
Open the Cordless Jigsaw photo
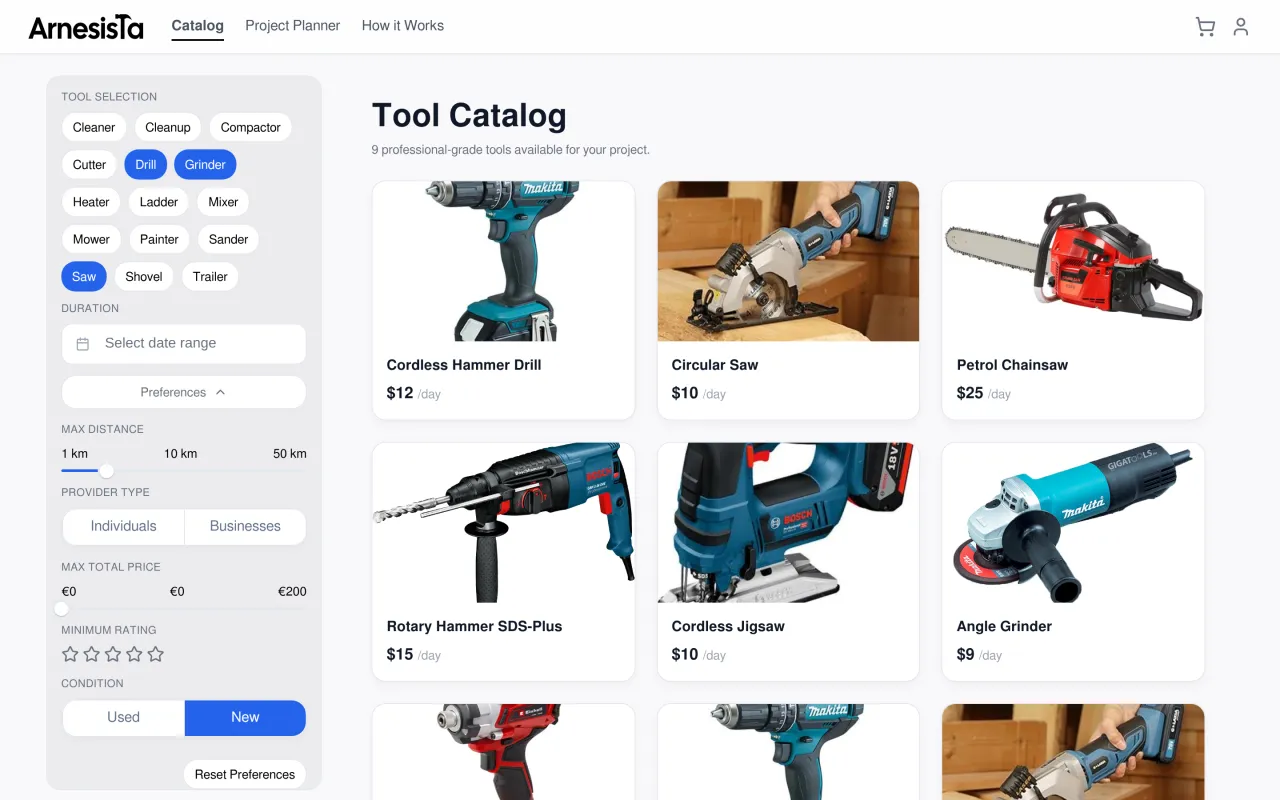(x=788, y=523)
